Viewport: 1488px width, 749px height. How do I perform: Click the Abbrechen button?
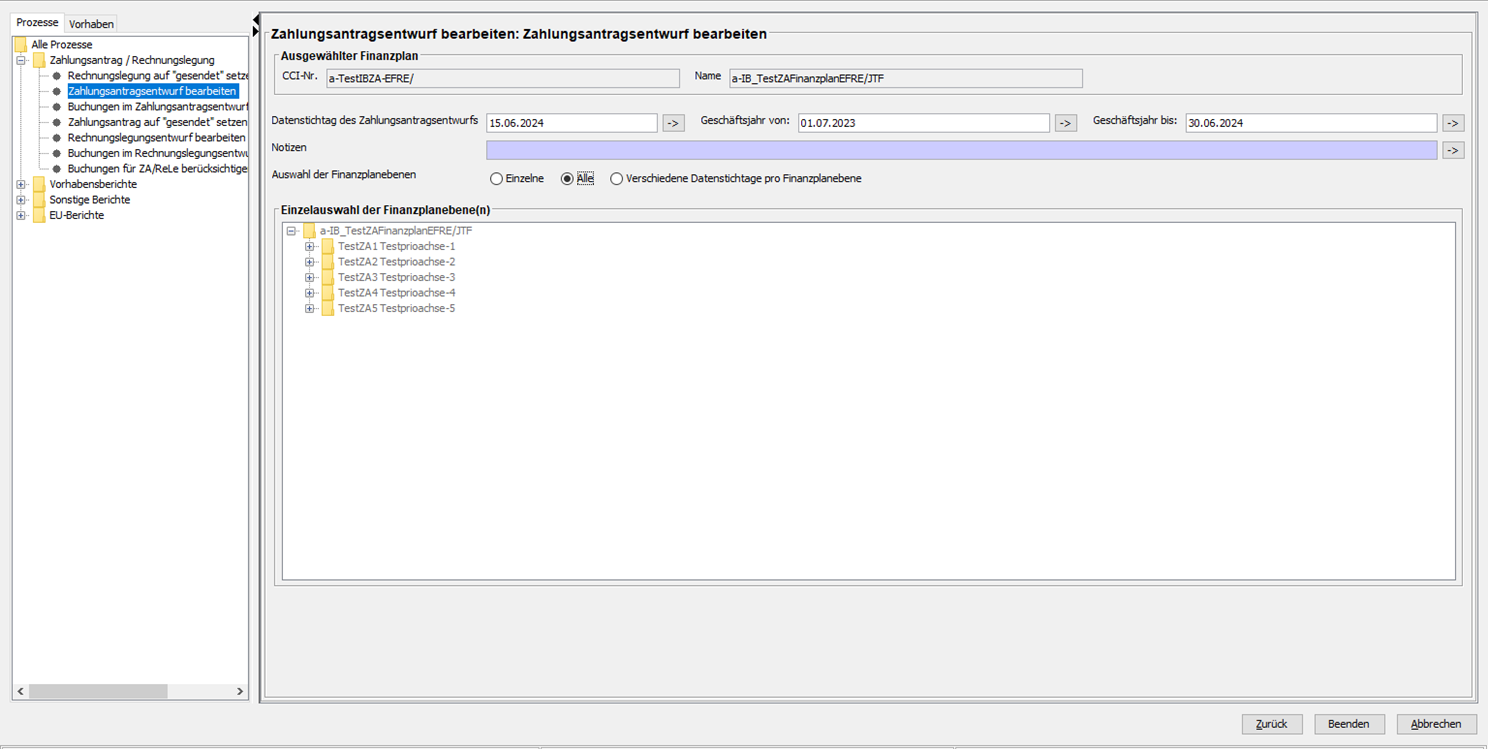click(1436, 724)
